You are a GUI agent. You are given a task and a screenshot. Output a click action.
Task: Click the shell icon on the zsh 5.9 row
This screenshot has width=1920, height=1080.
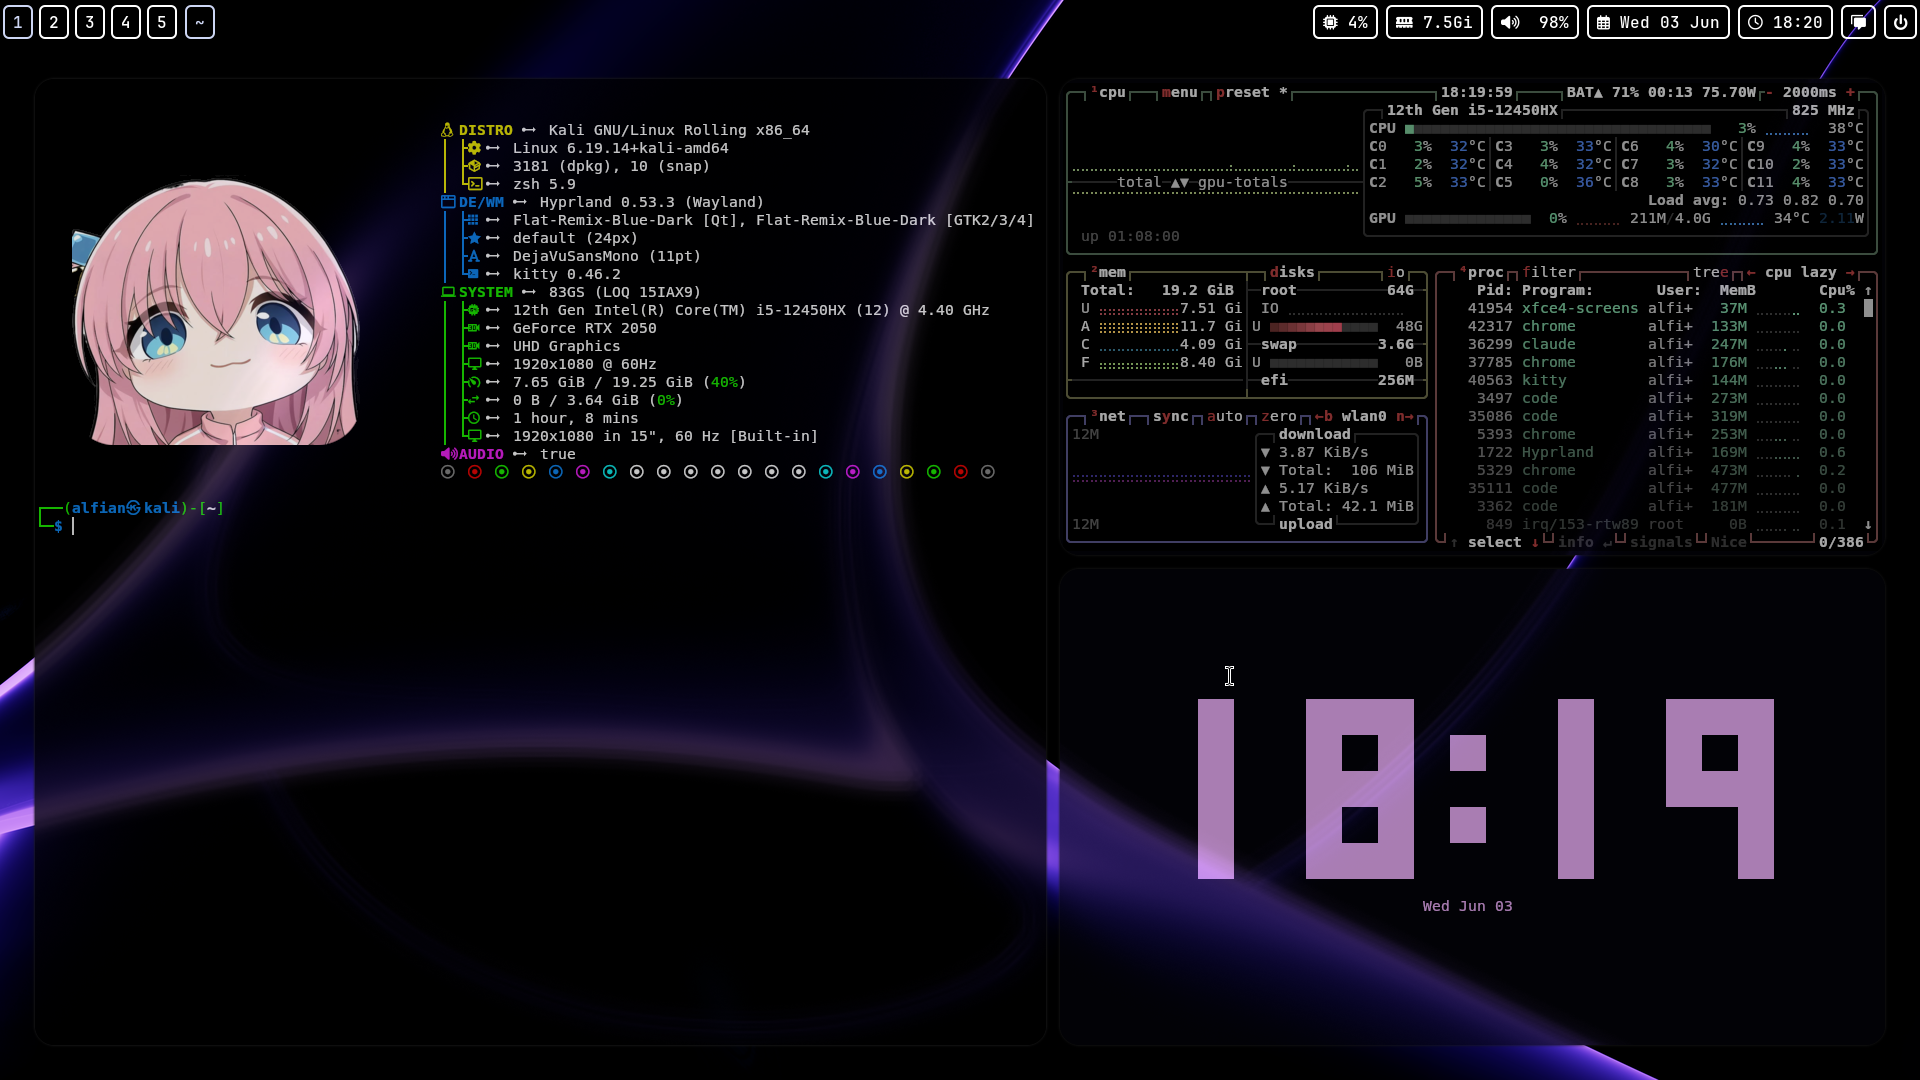[475, 184]
